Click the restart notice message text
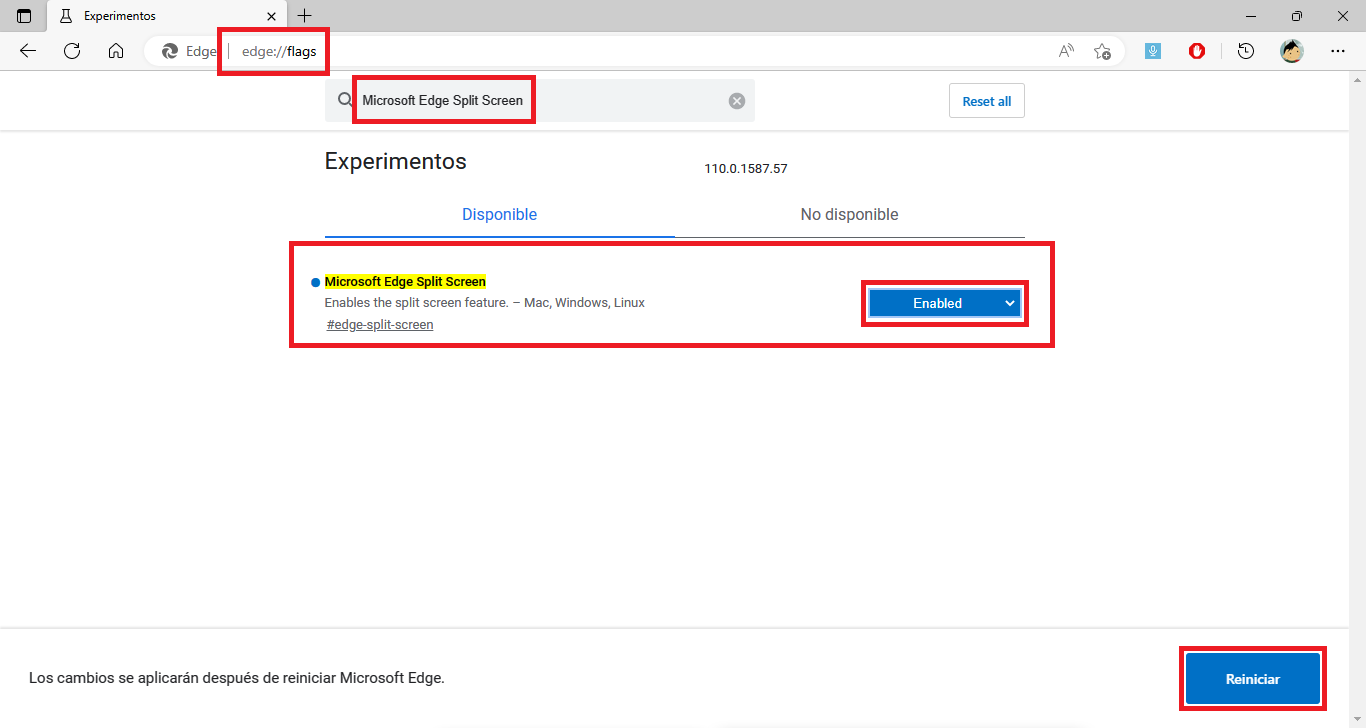Image resolution: width=1366 pixels, height=728 pixels. tap(237, 678)
